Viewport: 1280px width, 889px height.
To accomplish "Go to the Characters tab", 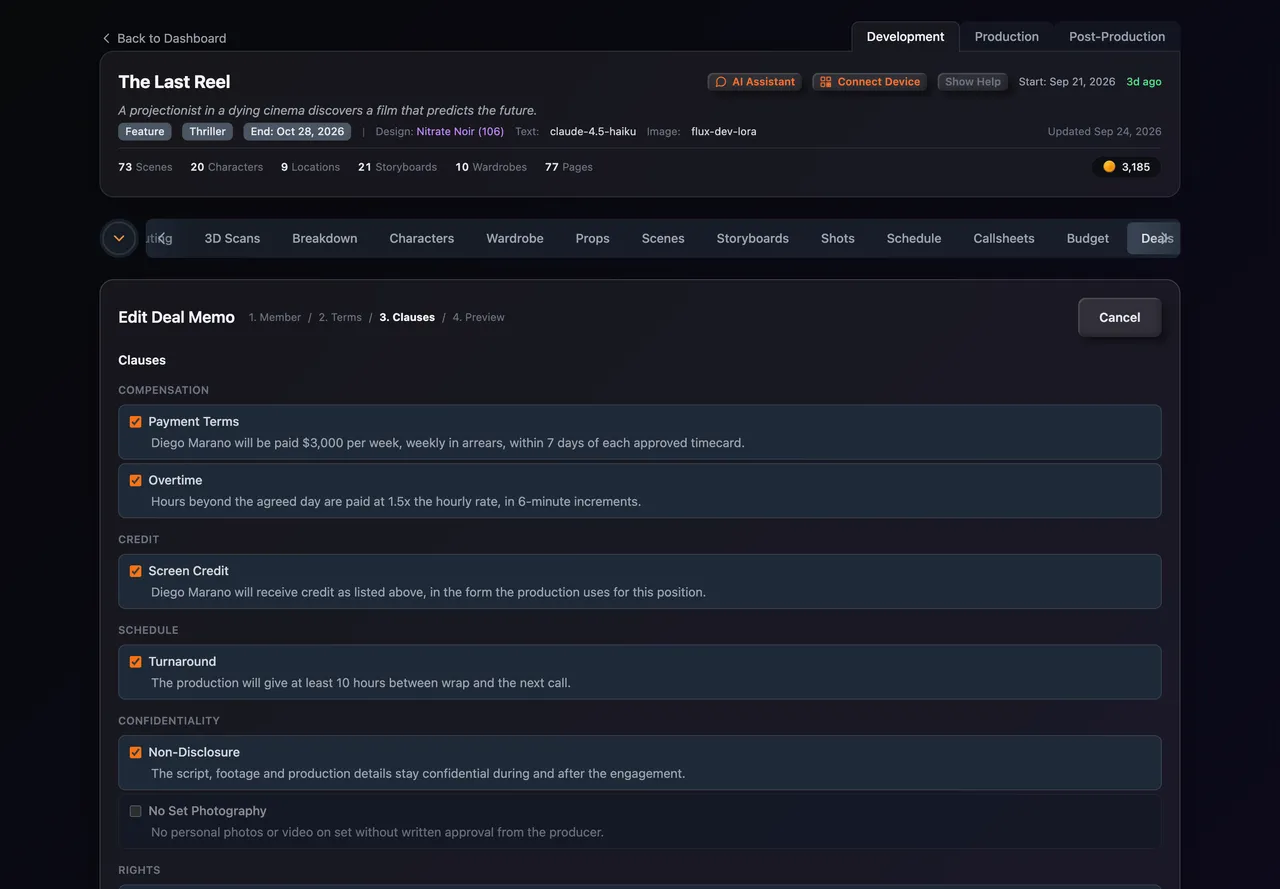I will 422,238.
